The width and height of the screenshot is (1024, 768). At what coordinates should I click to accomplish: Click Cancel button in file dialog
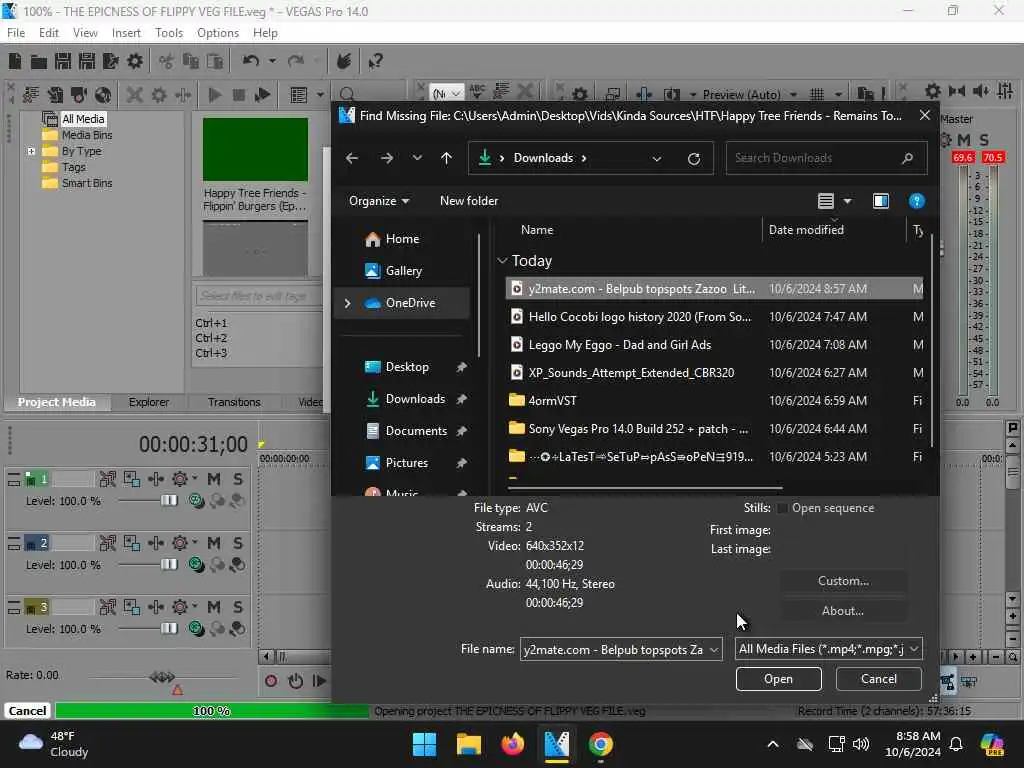coord(879,679)
